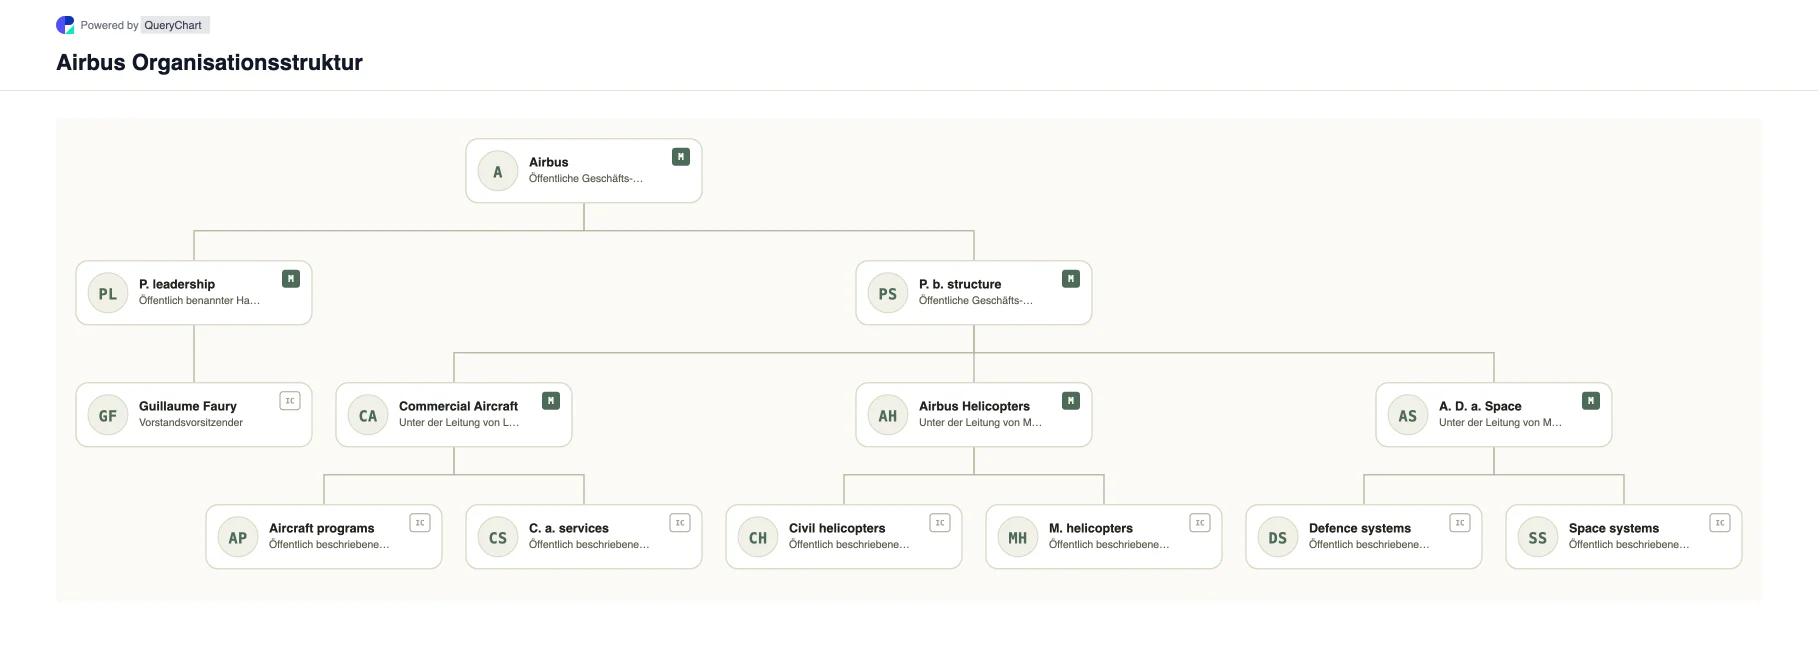Image resolution: width=1818 pixels, height=658 pixels.
Task: Click the M badge on A. D. a. Space card
Action: click(x=1591, y=401)
